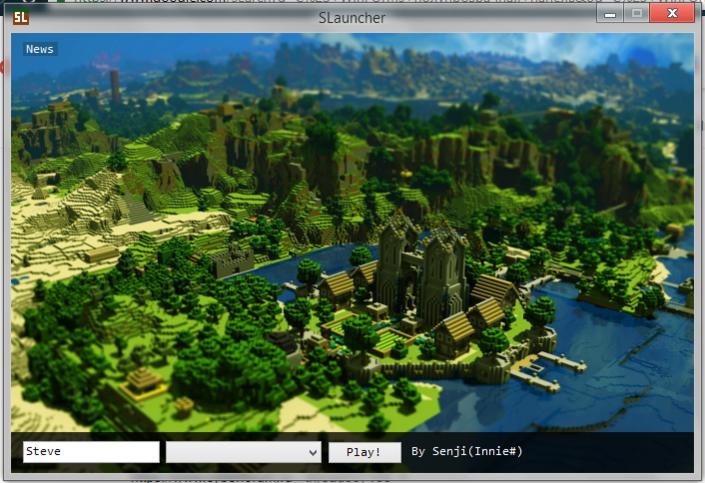Click the SLauncher title bar text
Image resolution: width=705 pixels, height=483 pixels.
tap(352, 18)
